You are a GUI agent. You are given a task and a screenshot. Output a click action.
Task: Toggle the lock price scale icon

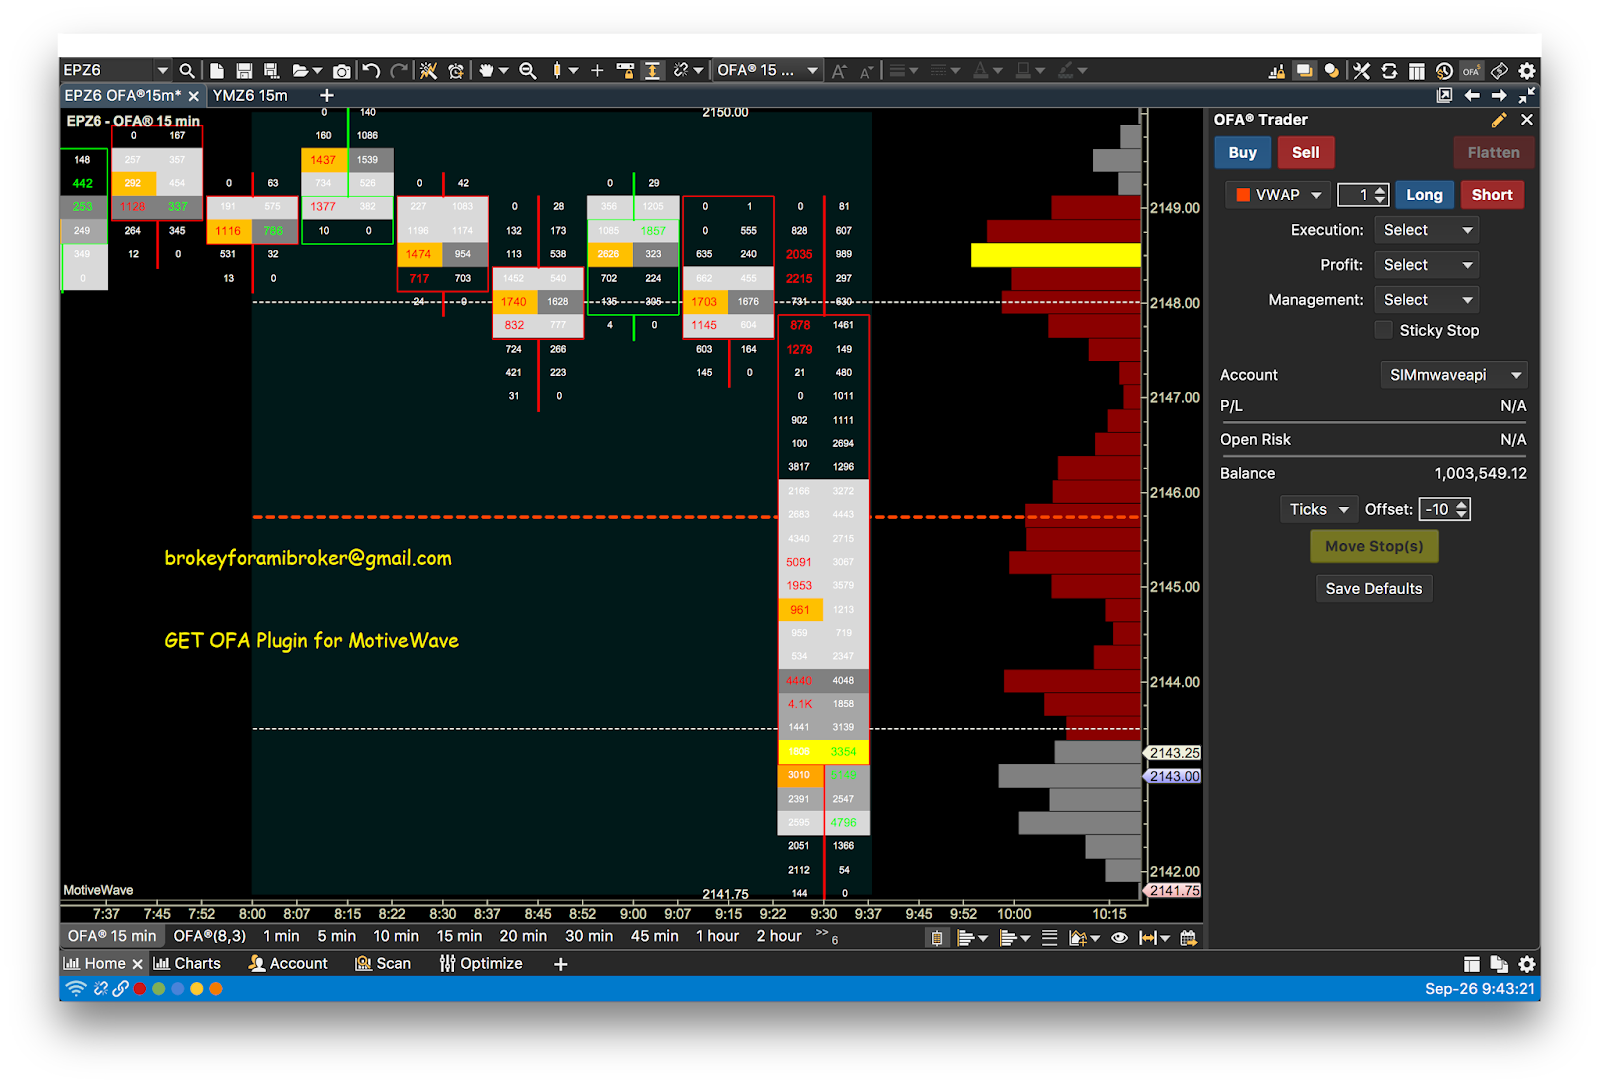pos(625,70)
